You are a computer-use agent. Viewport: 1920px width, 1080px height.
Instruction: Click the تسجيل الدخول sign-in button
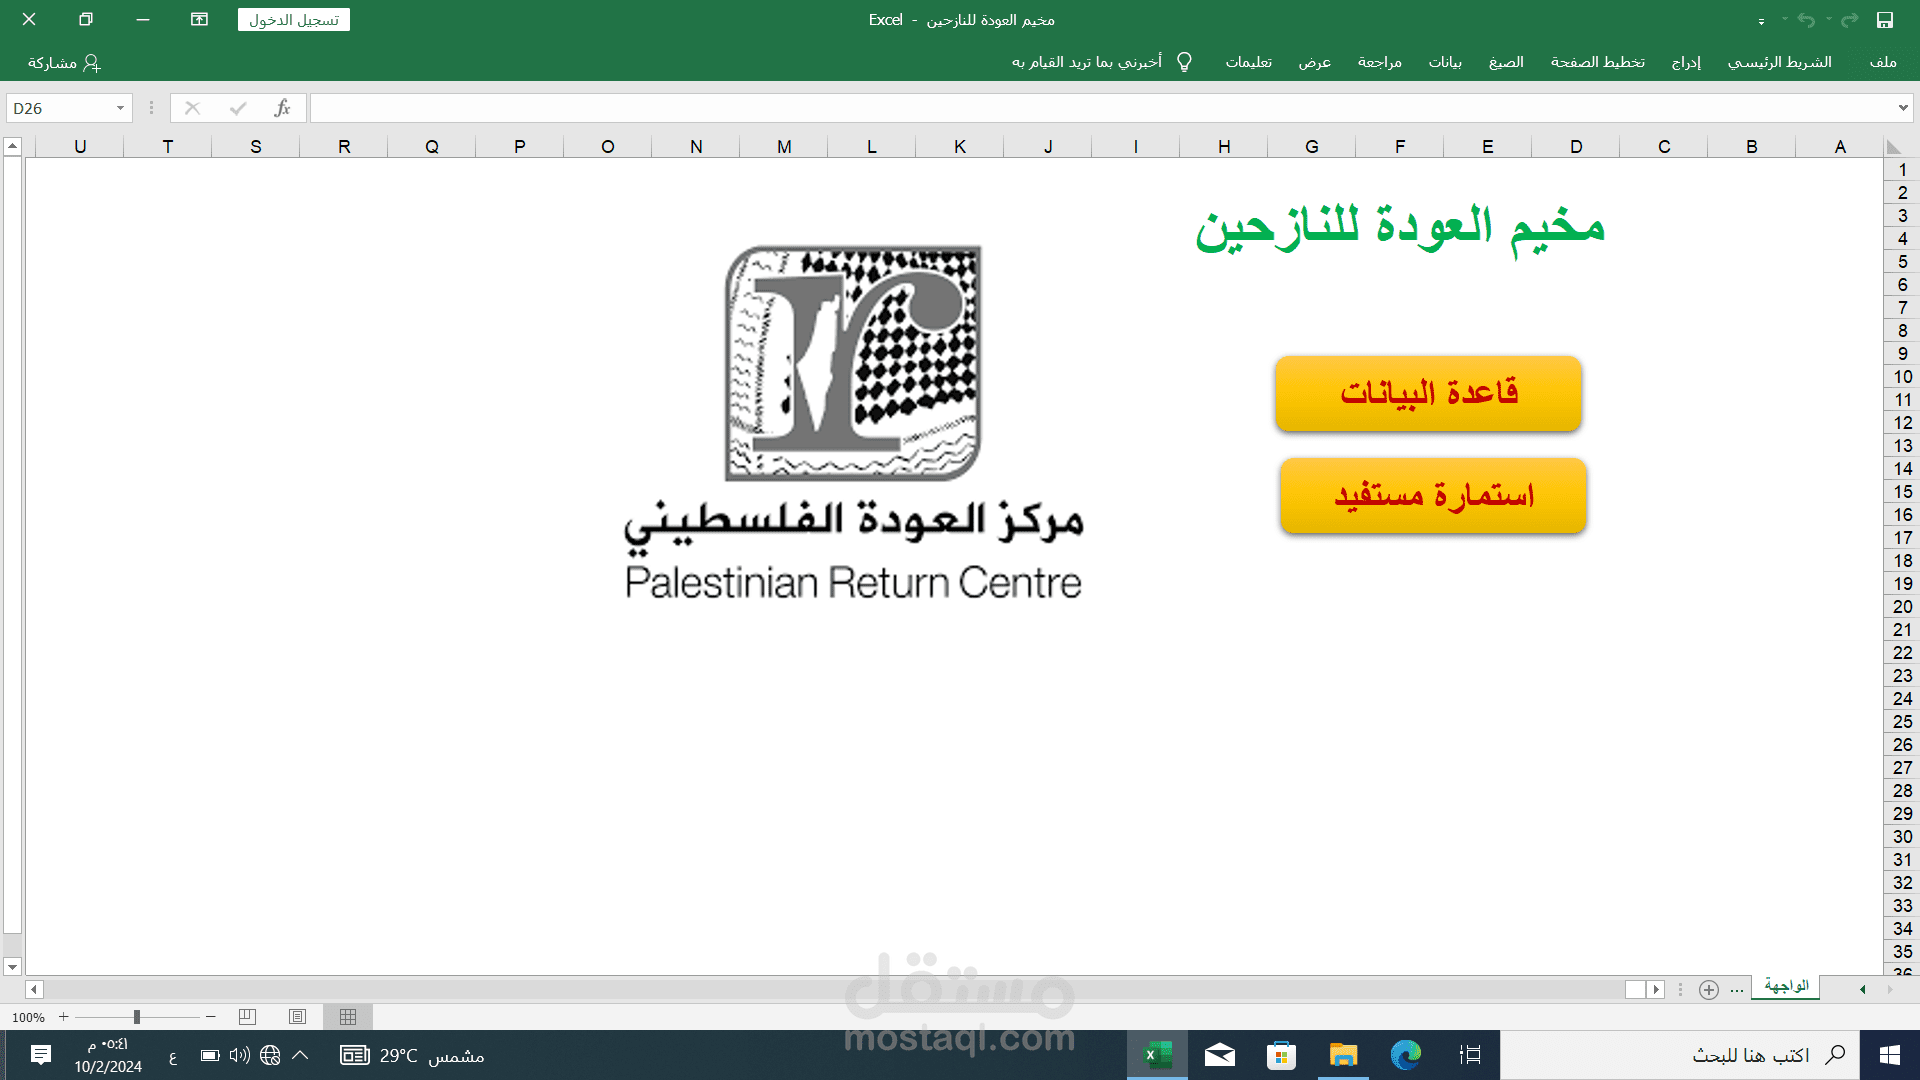point(294,20)
